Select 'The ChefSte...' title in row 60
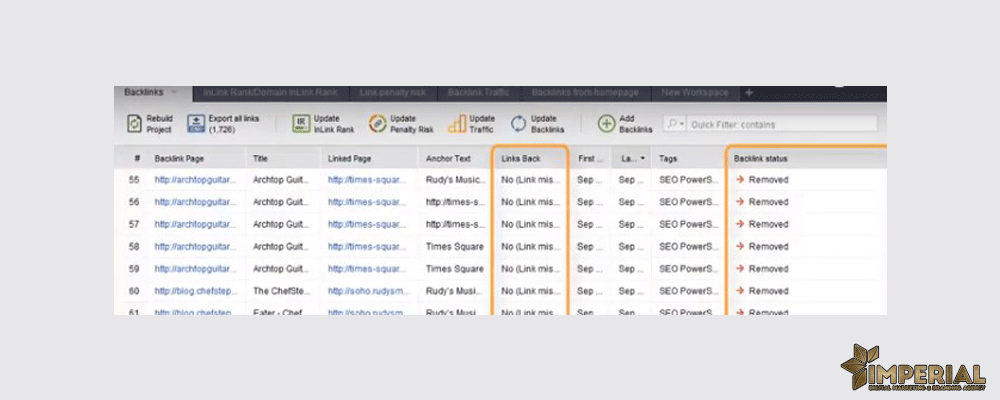This screenshot has width=1000, height=400. click(x=282, y=291)
